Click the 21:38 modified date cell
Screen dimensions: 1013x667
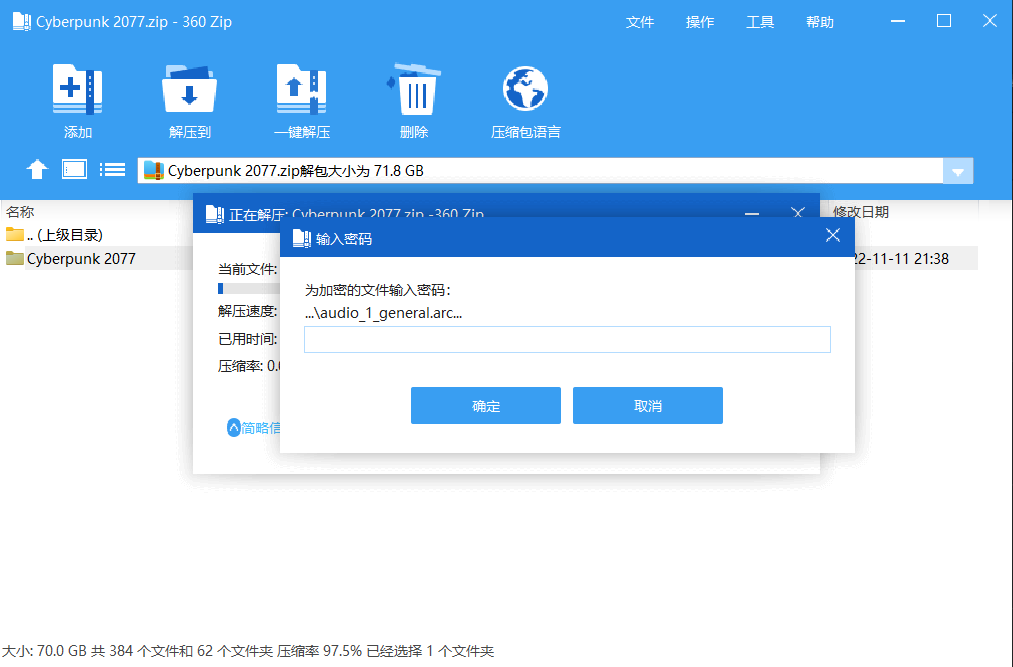(901, 259)
